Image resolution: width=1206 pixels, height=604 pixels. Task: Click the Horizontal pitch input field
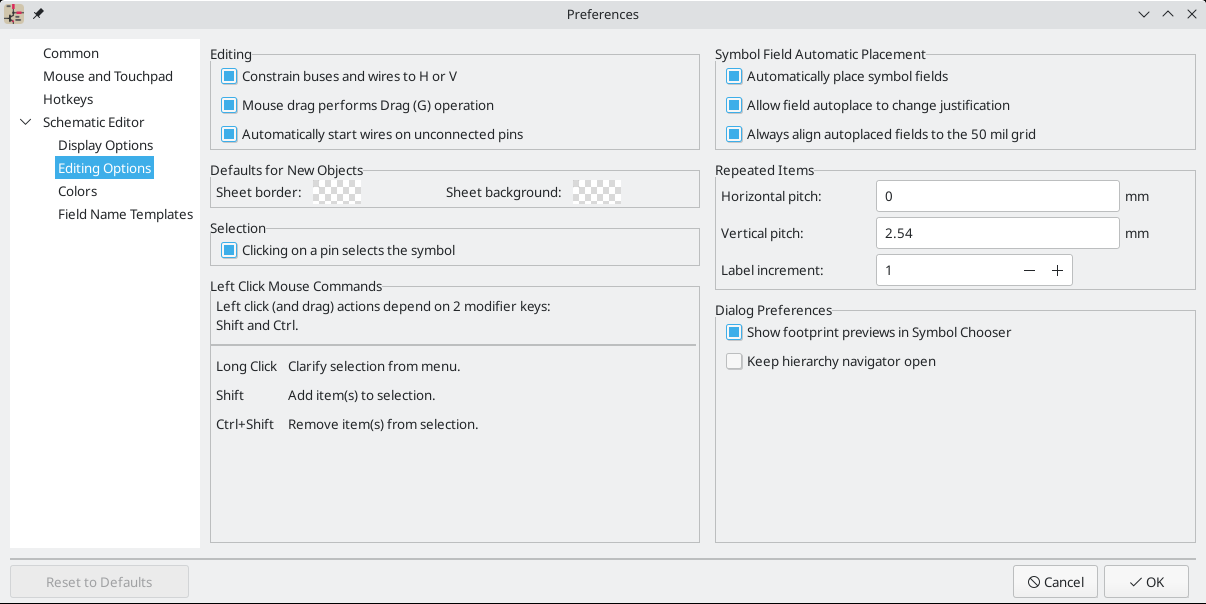click(x=996, y=196)
